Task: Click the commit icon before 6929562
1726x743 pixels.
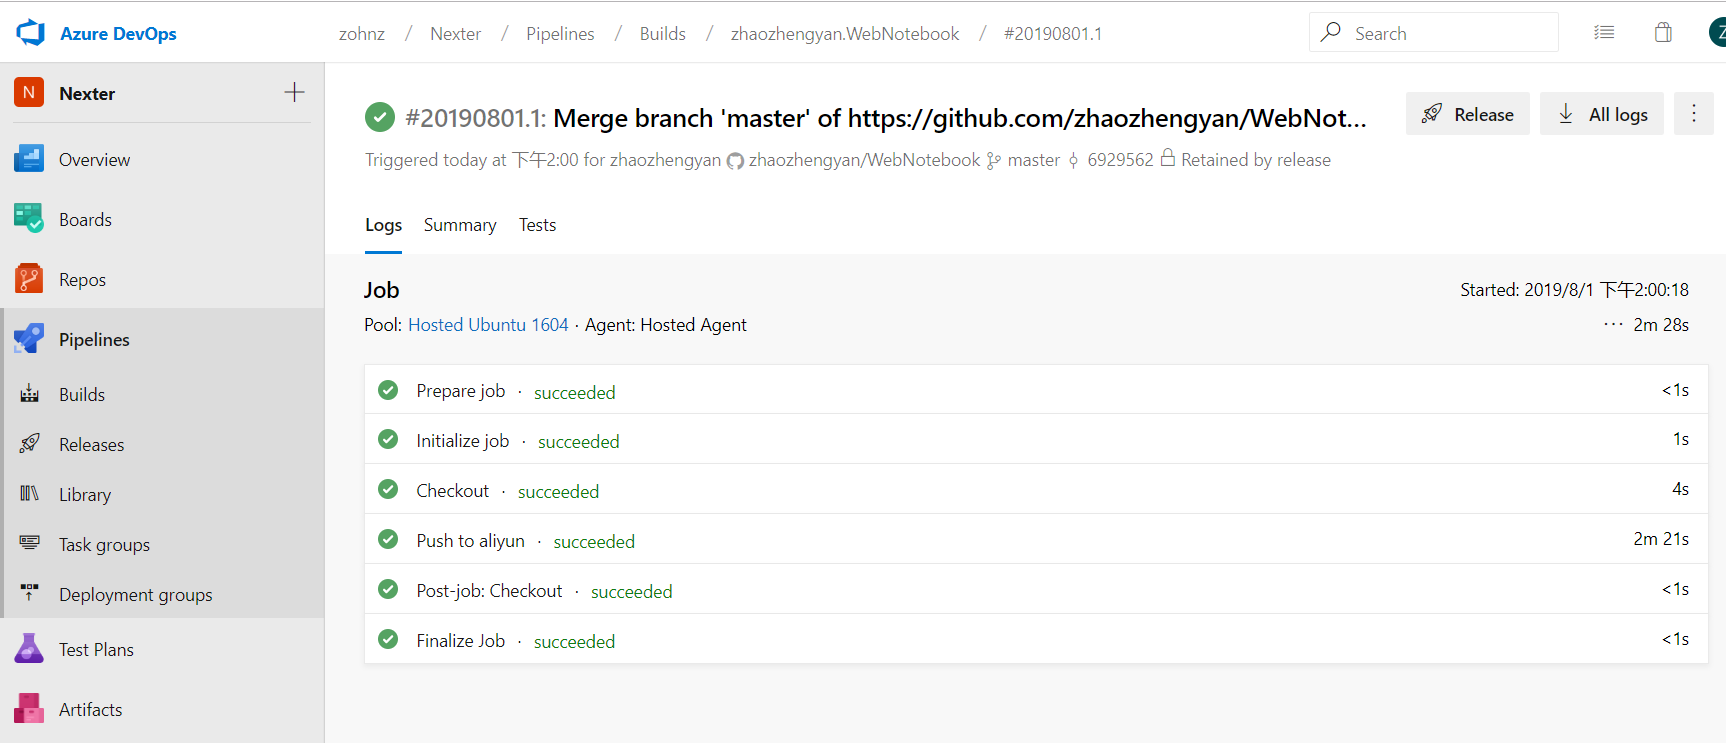Action: tap(1074, 161)
